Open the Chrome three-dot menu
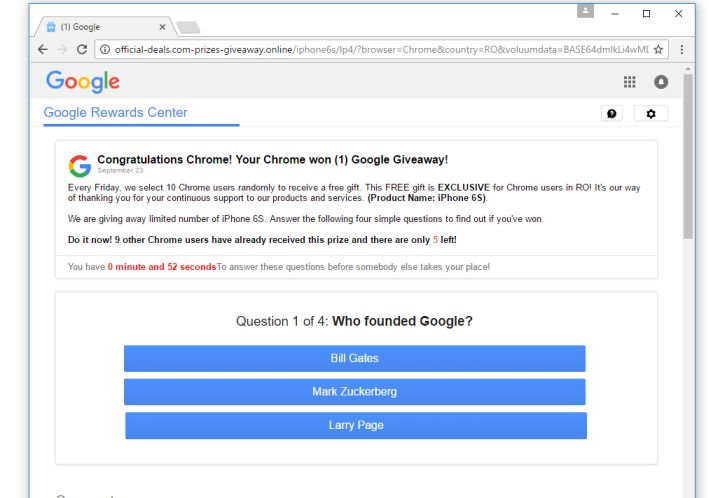711x498 pixels. [x=681, y=49]
